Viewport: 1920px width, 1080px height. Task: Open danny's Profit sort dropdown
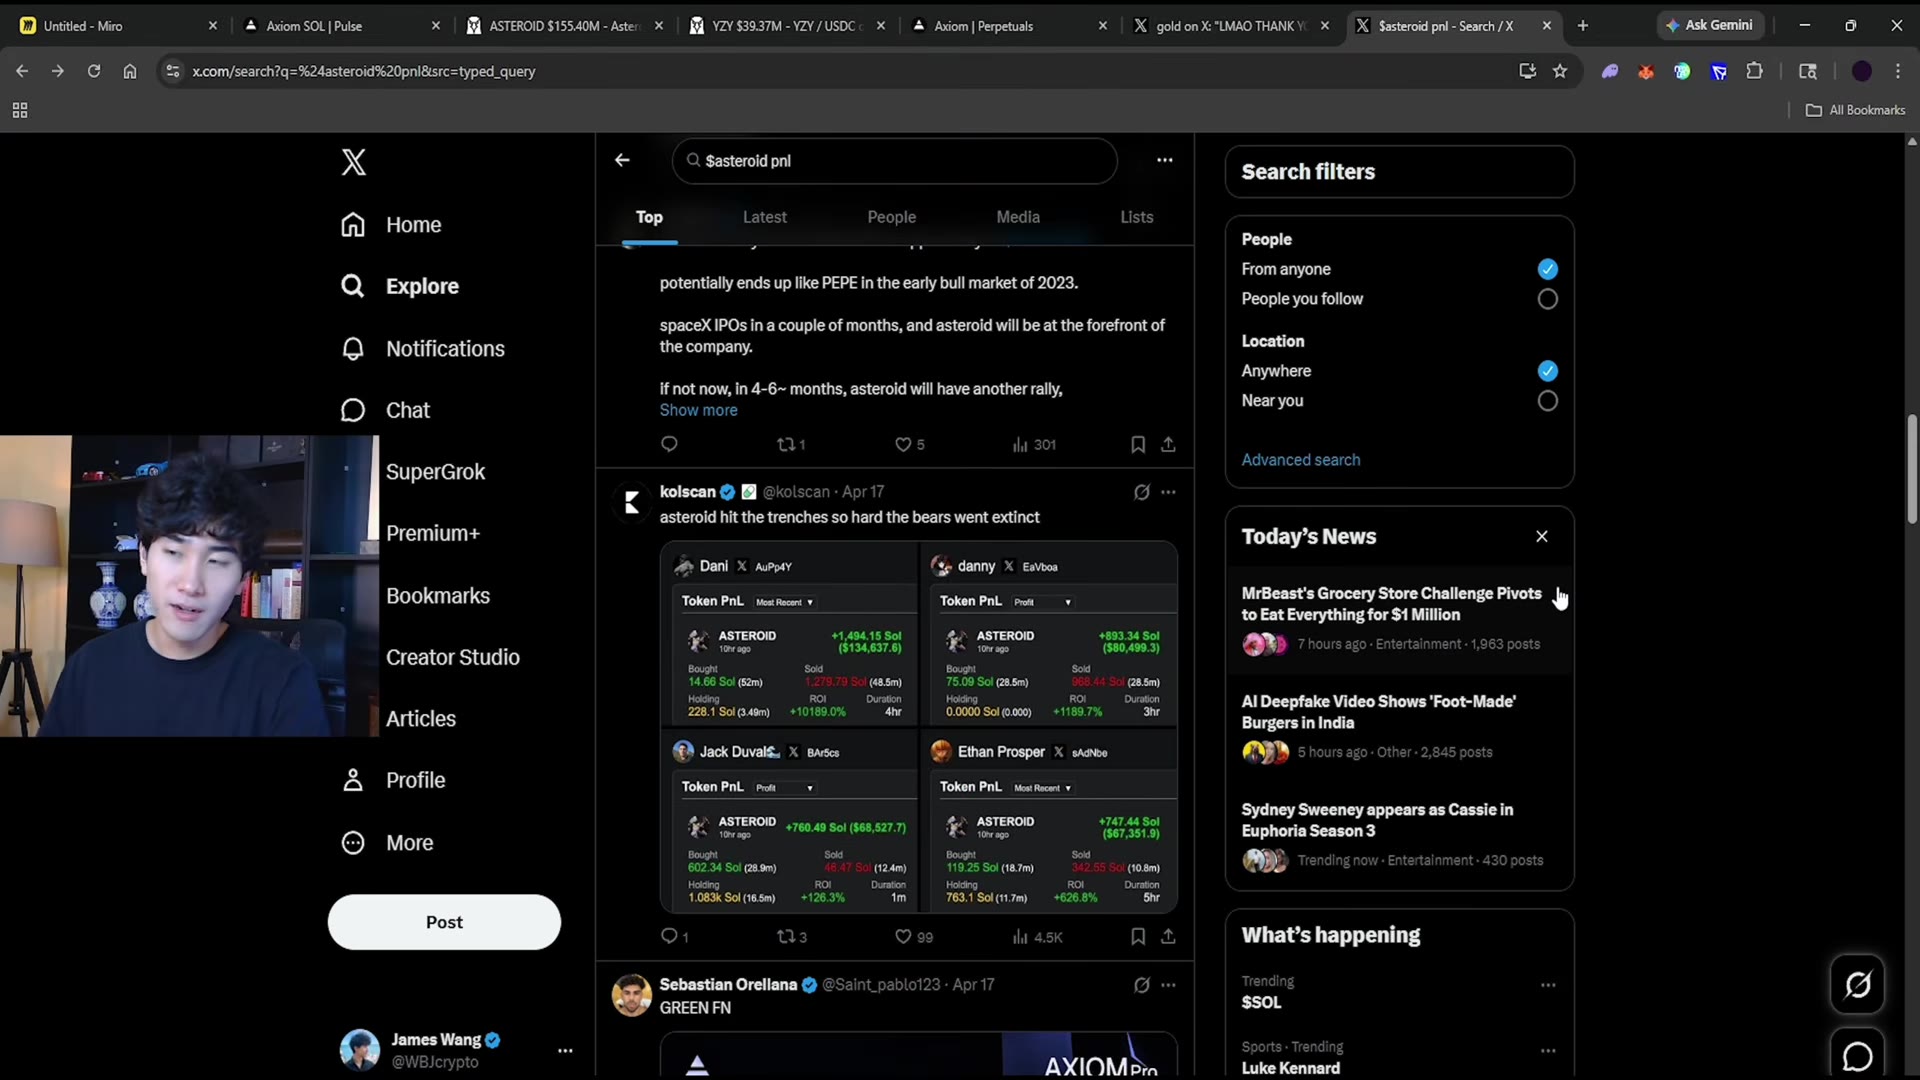coord(1042,602)
